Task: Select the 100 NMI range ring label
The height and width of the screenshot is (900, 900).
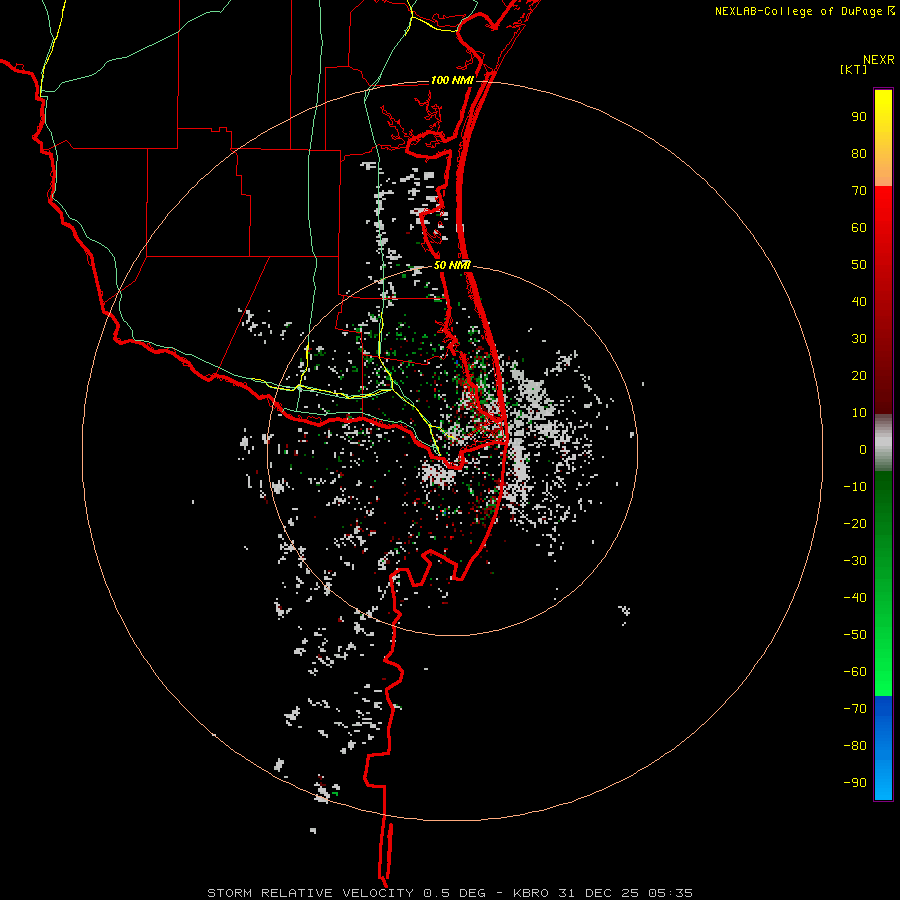Action: click(452, 80)
